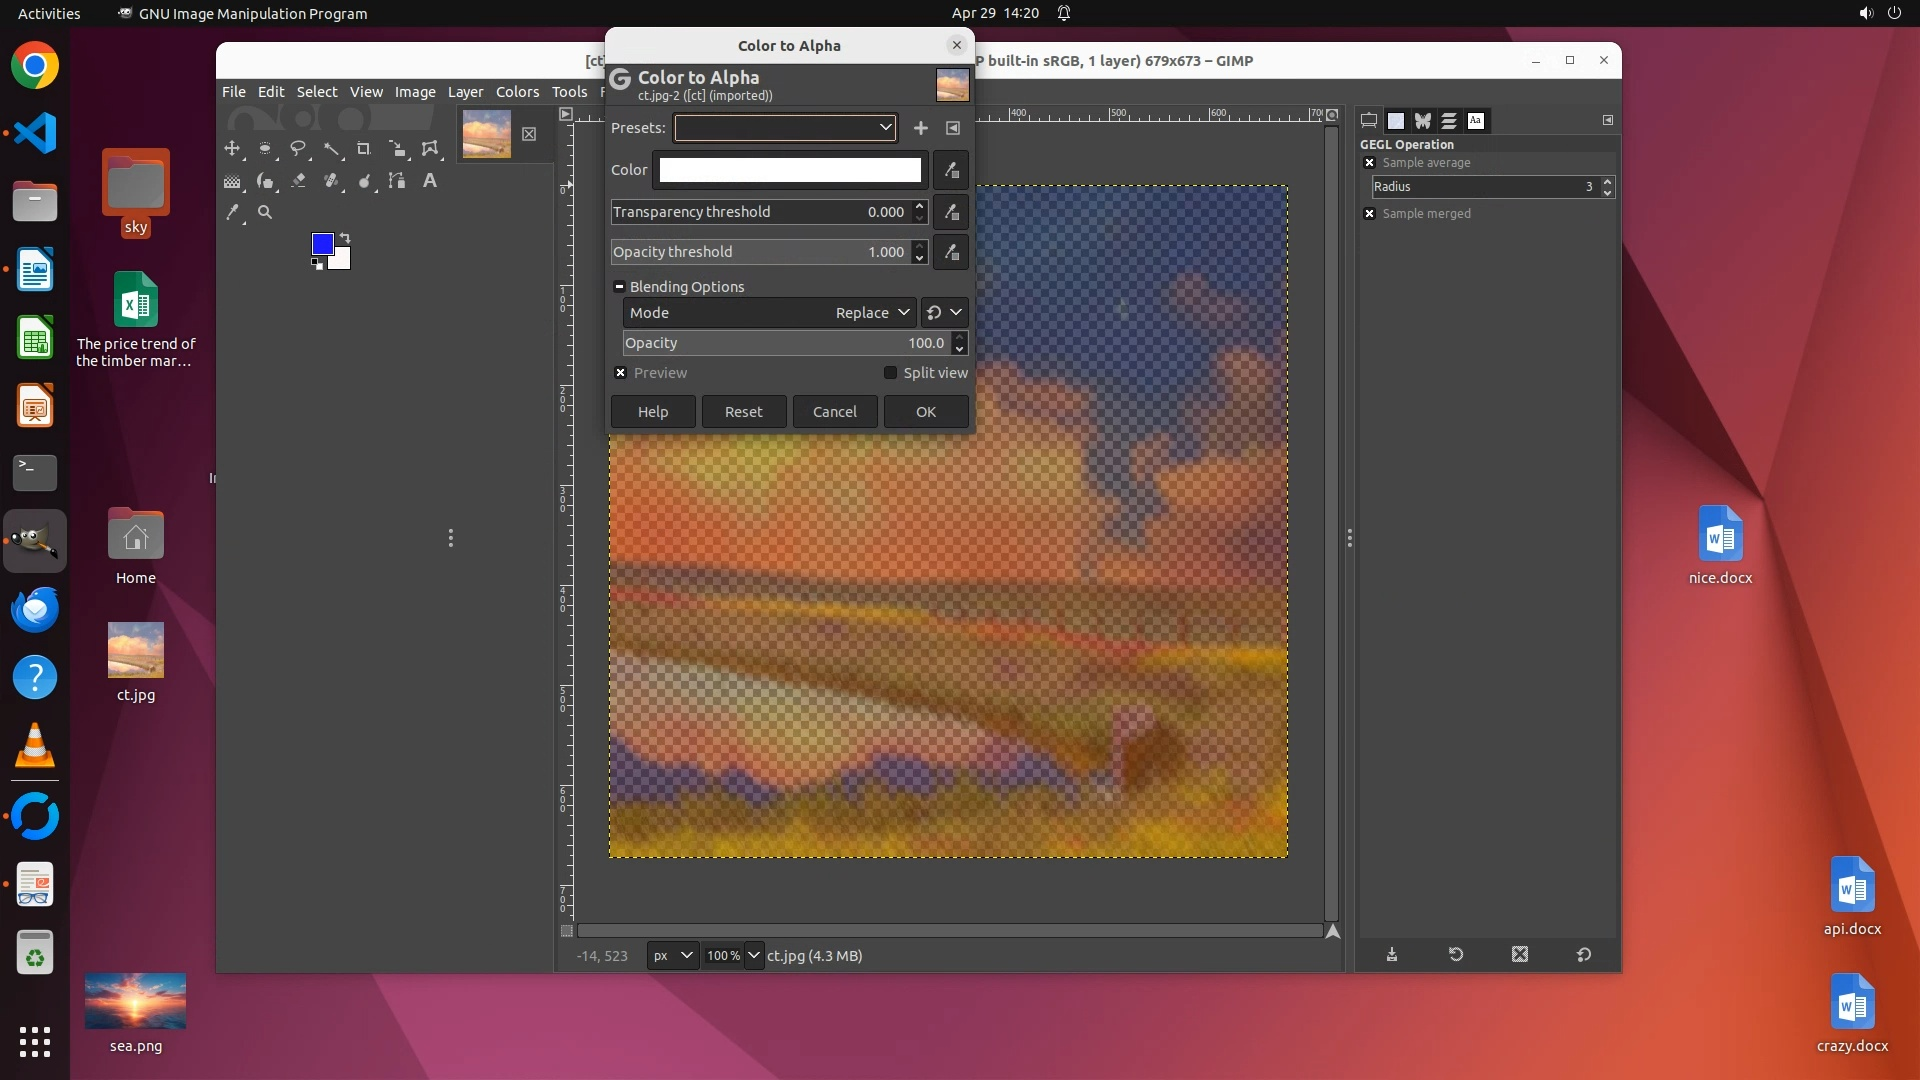Screen dimensions: 1920x1080
Task: Select the Free Select lasso tool
Action: [298, 149]
